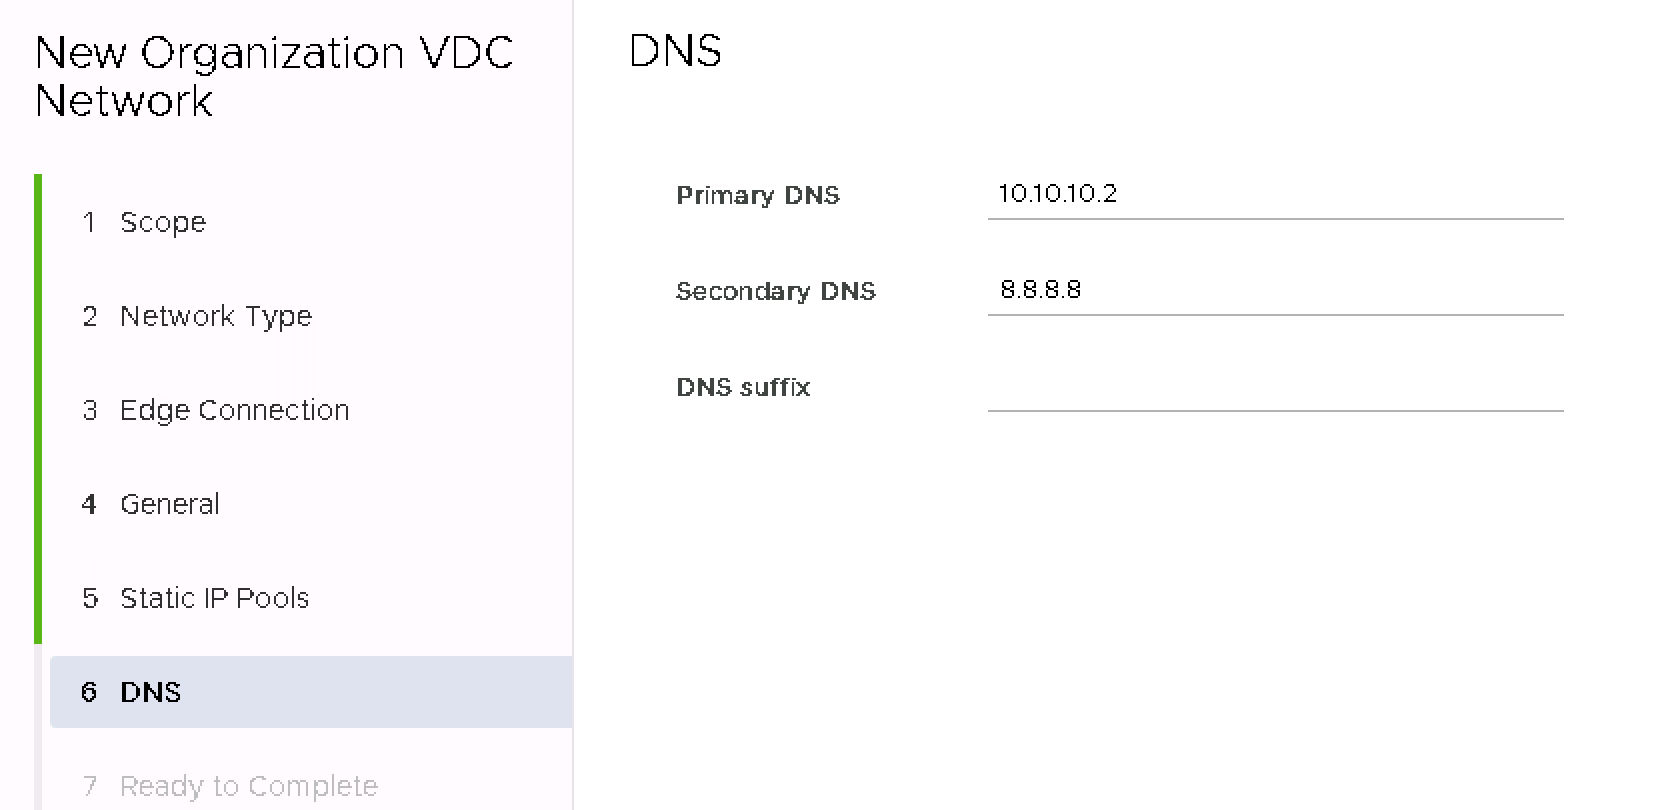Click the green completed-steps progress bar

pos(38,408)
